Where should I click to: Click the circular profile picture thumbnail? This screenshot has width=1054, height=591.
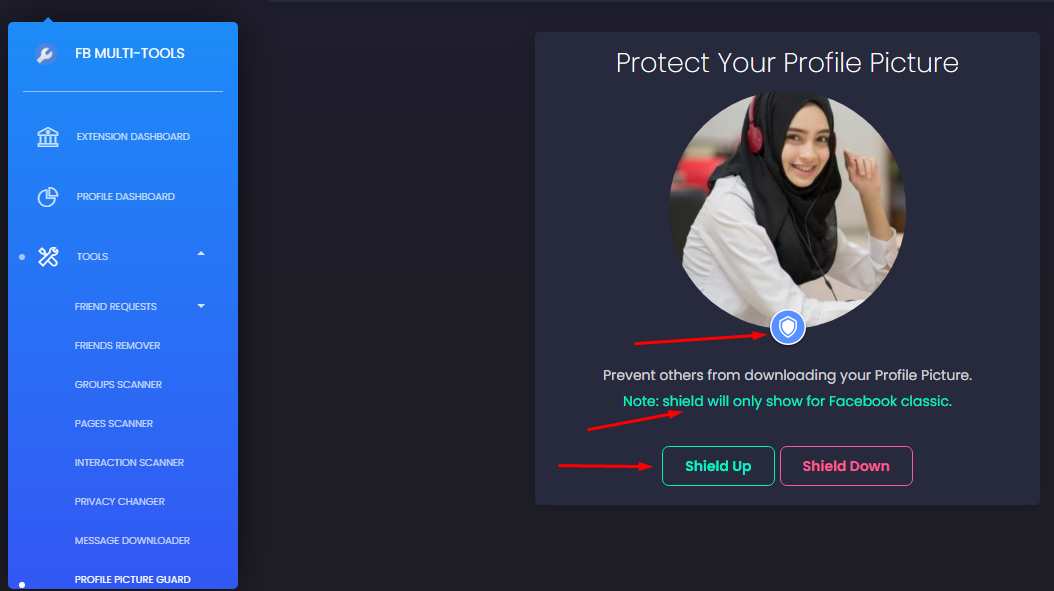tap(788, 210)
